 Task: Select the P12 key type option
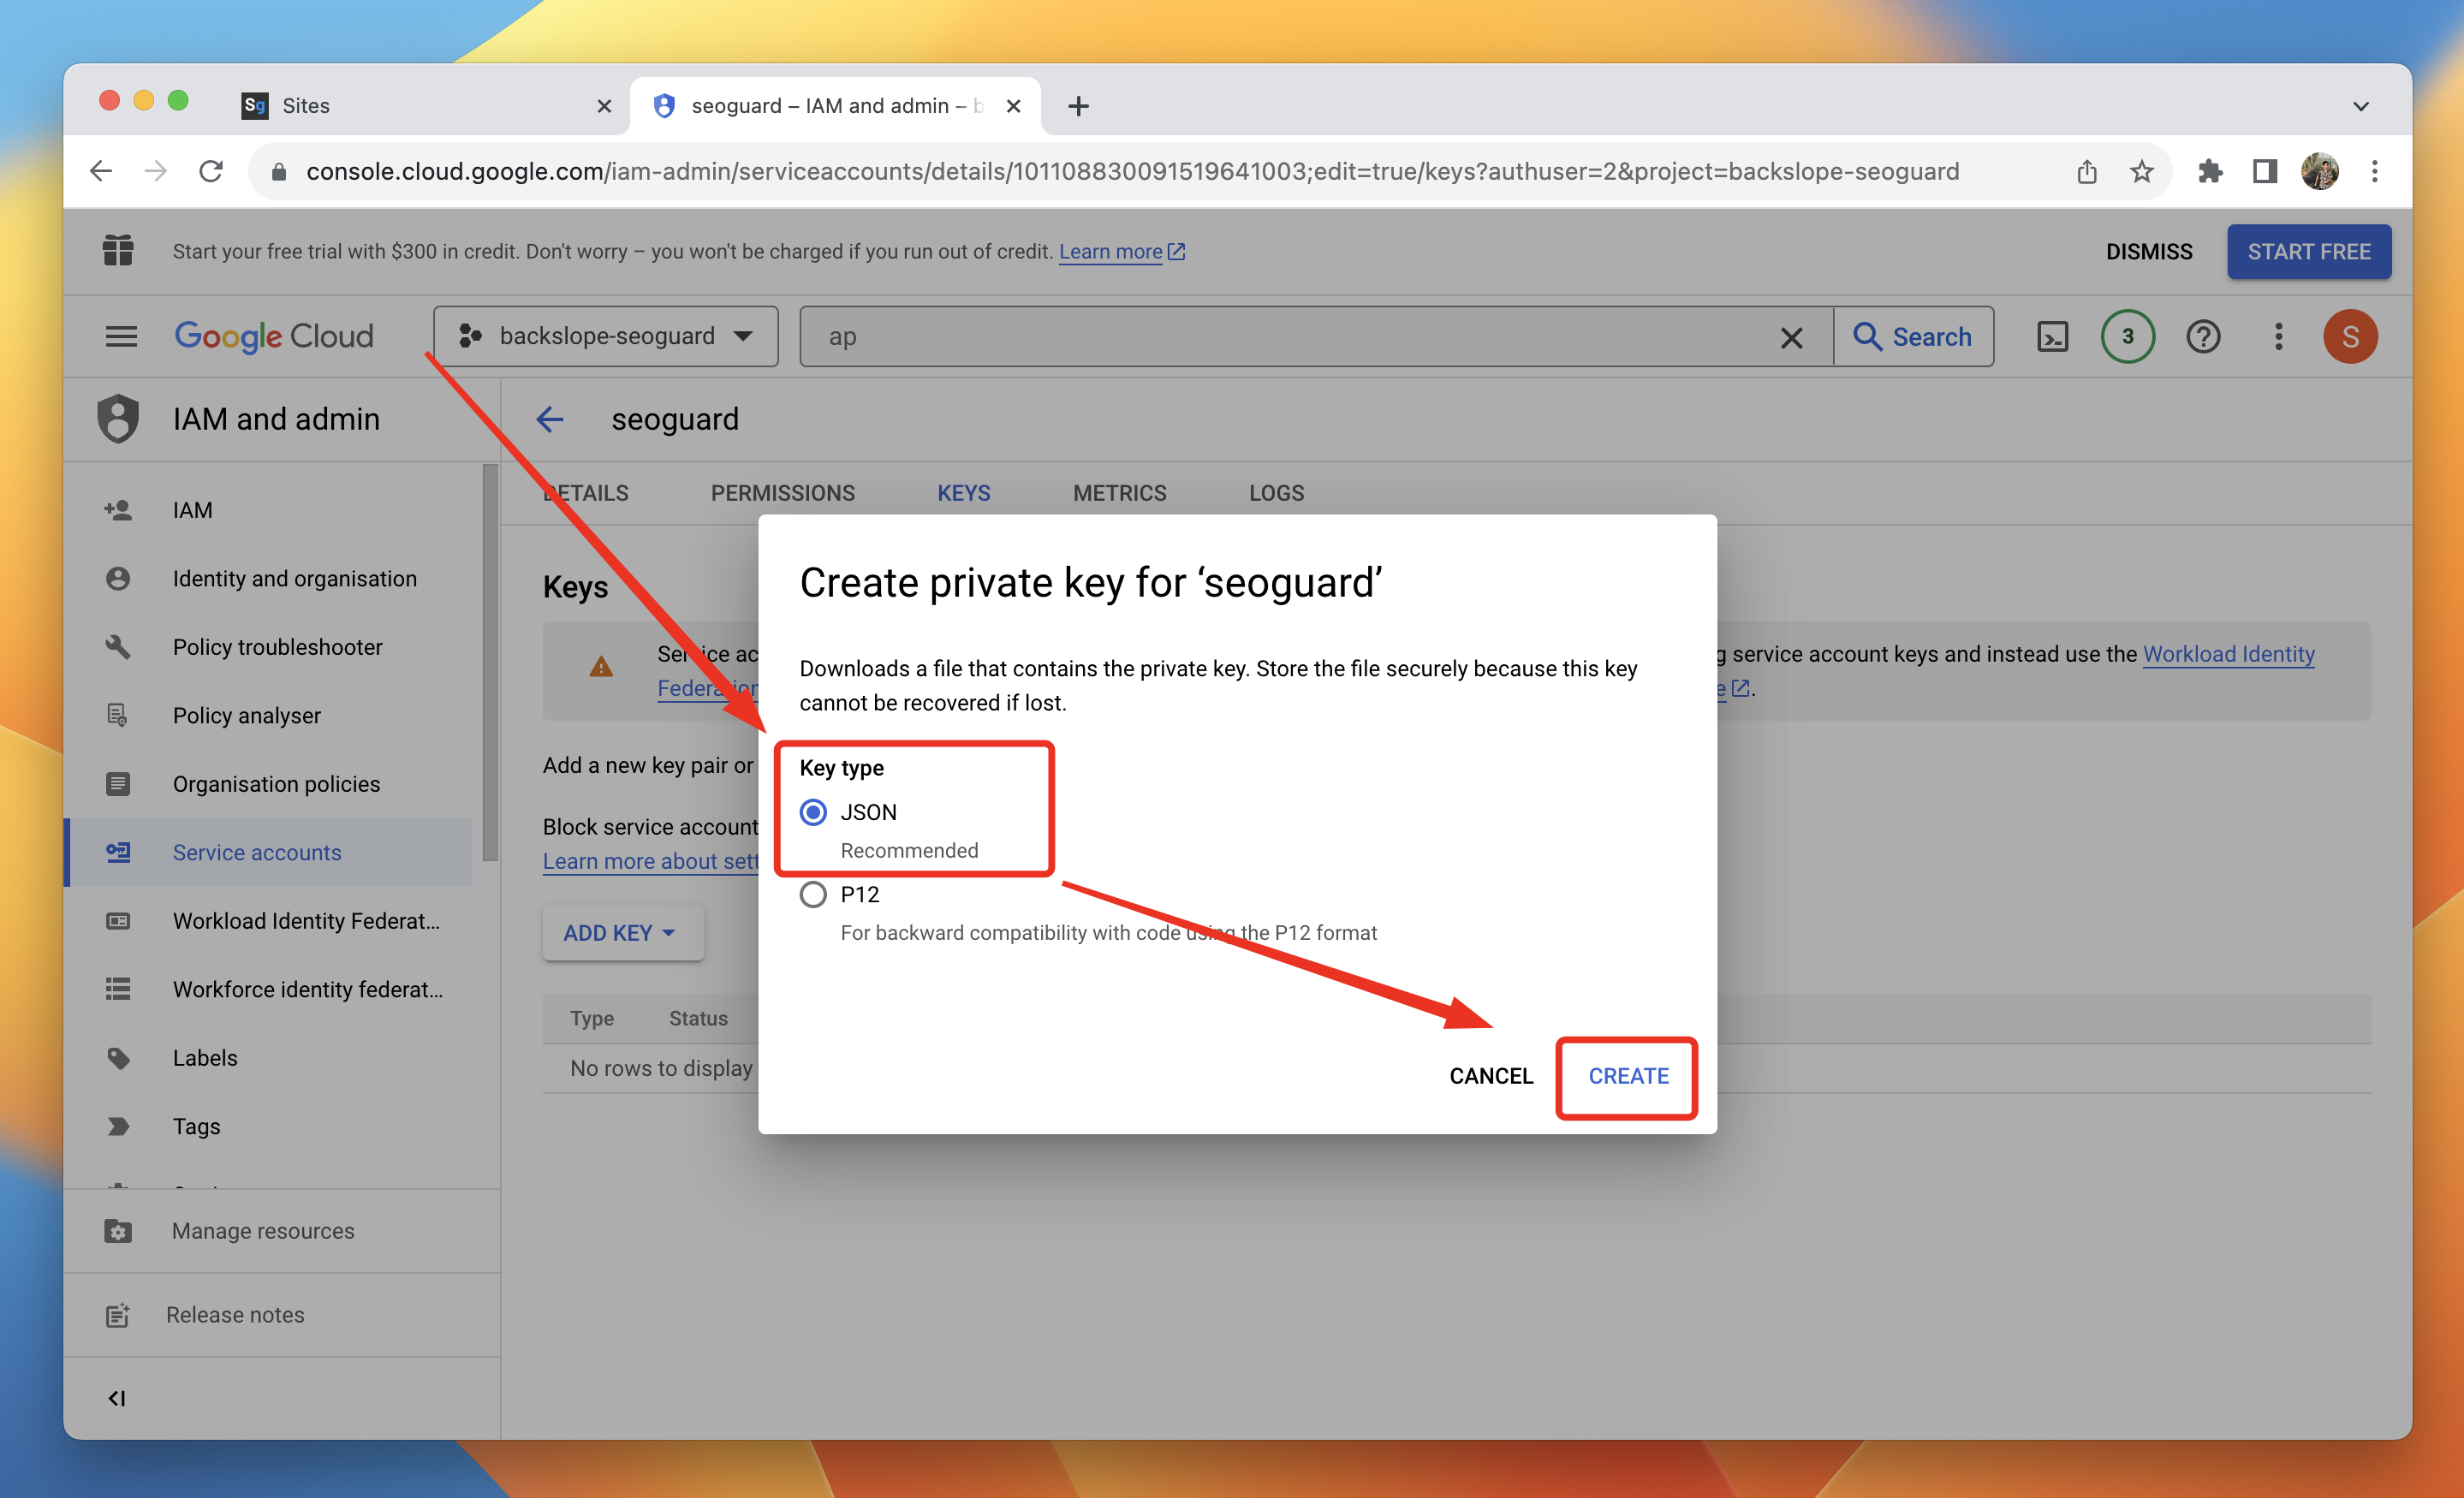pos(813,894)
